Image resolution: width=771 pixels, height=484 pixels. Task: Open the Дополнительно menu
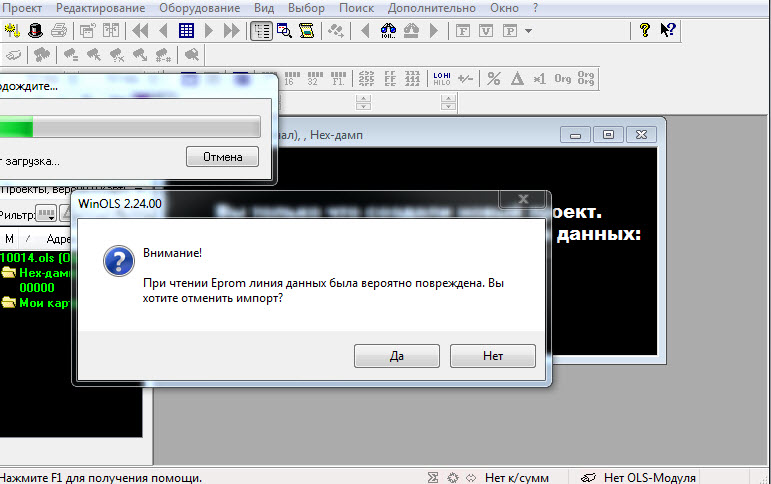click(x=432, y=8)
